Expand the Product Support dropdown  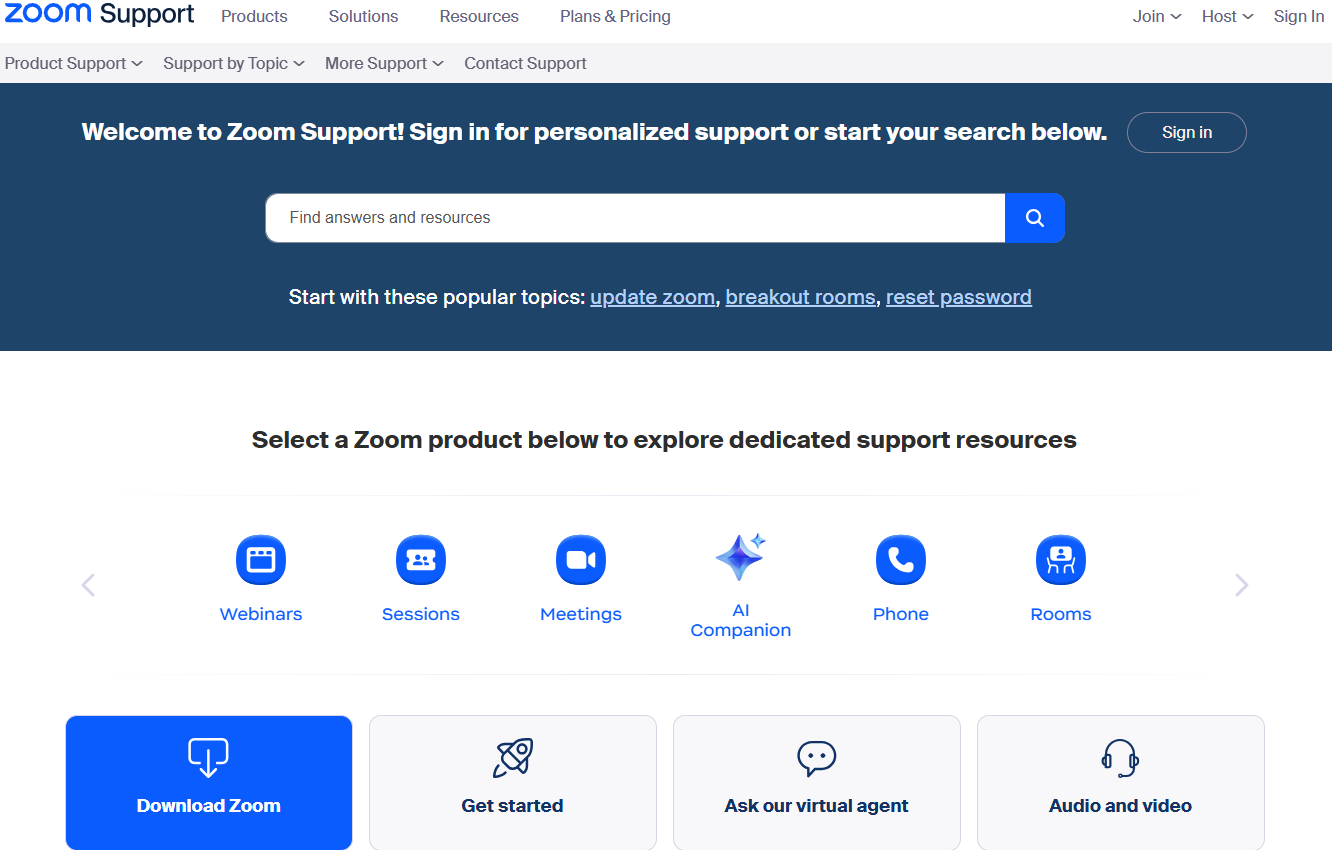73,63
